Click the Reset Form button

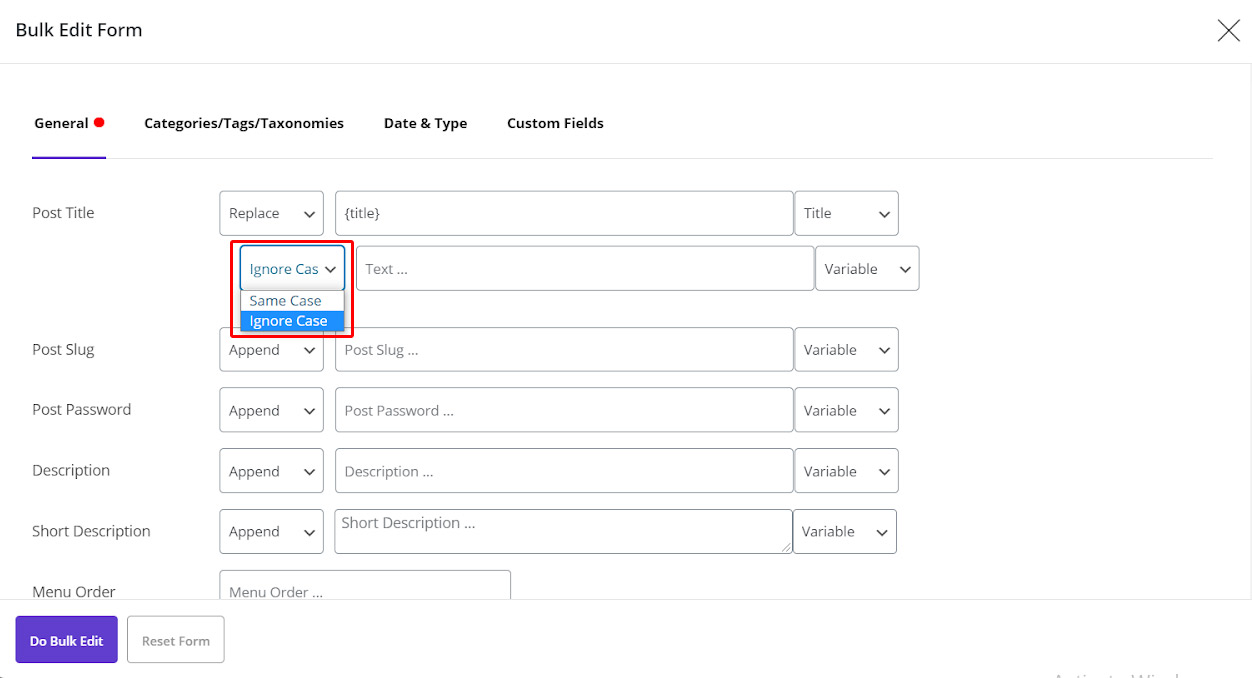[176, 640]
